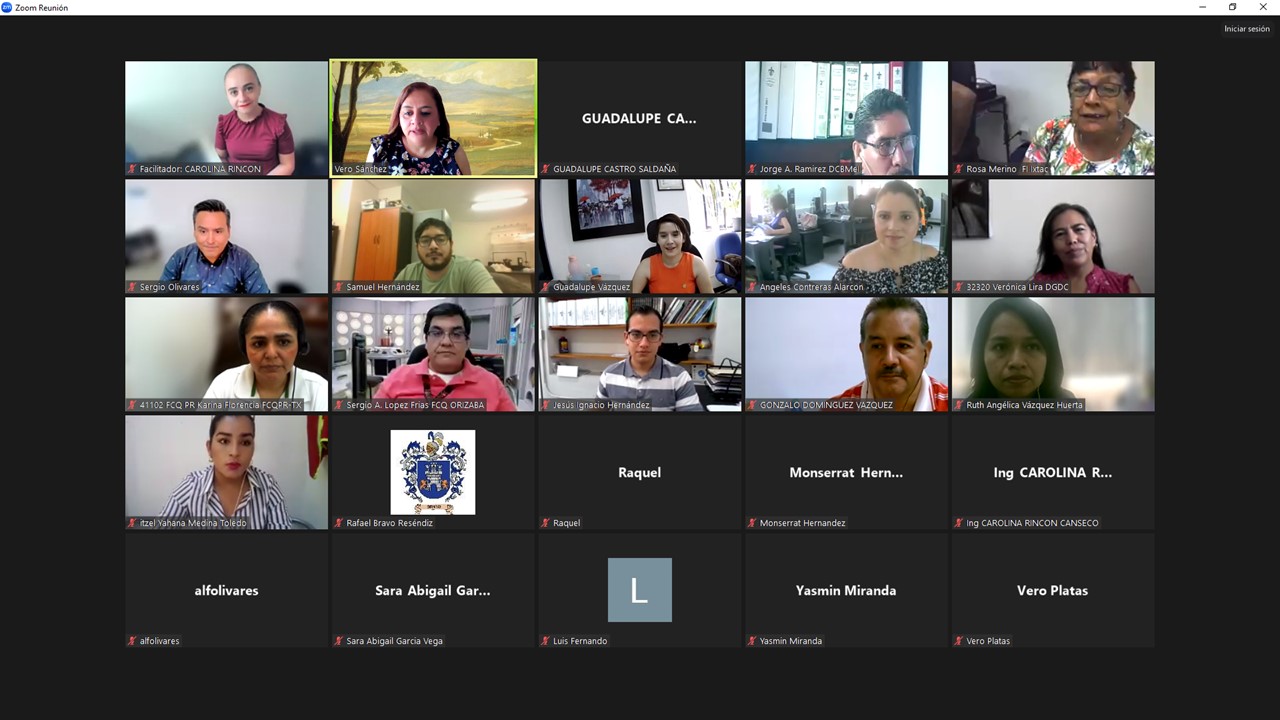1280x720 pixels.
Task: Click muted mic icon beside Raquel's name
Action: pos(545,523)
